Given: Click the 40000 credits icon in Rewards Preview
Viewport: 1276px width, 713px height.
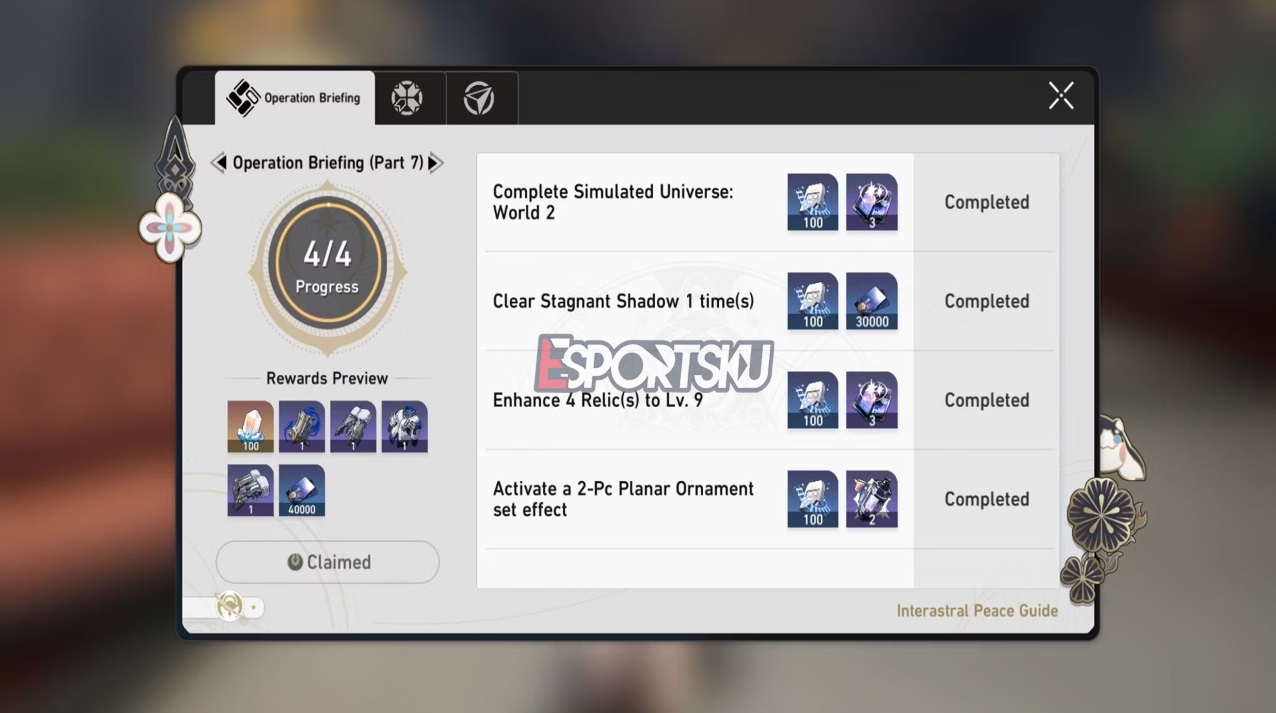Looking at the screenshot, I should pos(301,490).
